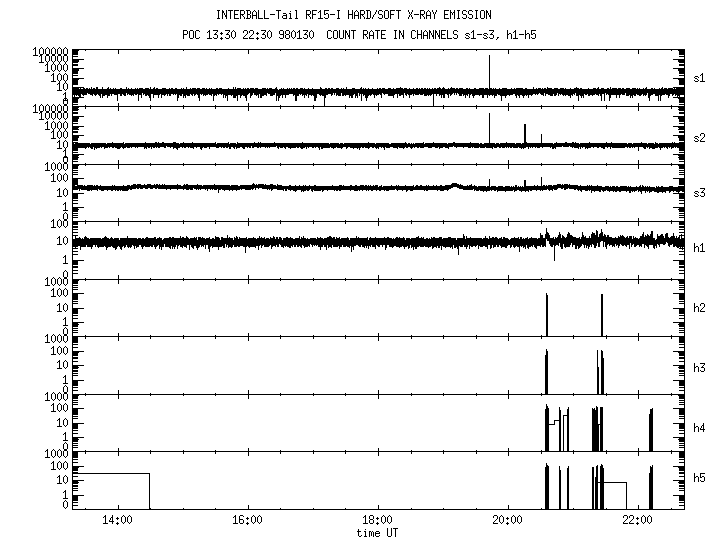This screenshot has height=550, width=720.
Task: Click the 16:00 time axis label
Action: [x=247, y=521]
